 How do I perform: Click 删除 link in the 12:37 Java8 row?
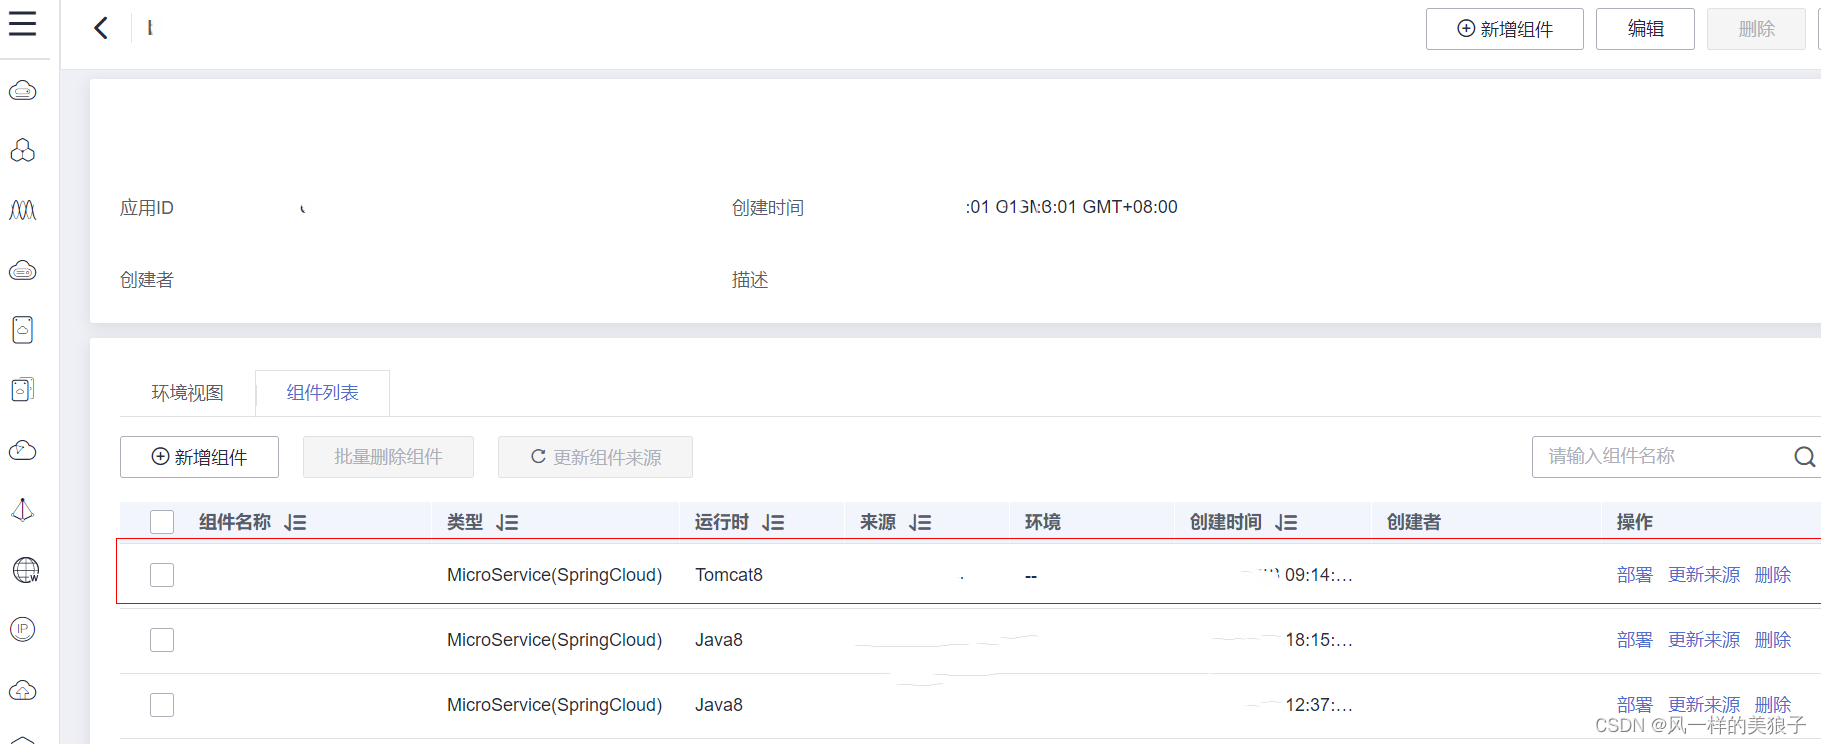(x=1773, y=705)
